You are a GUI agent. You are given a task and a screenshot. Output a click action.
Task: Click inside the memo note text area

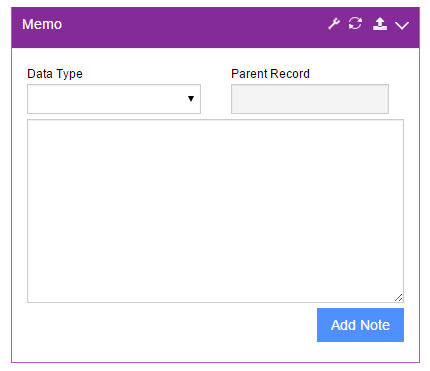(215, 211)
